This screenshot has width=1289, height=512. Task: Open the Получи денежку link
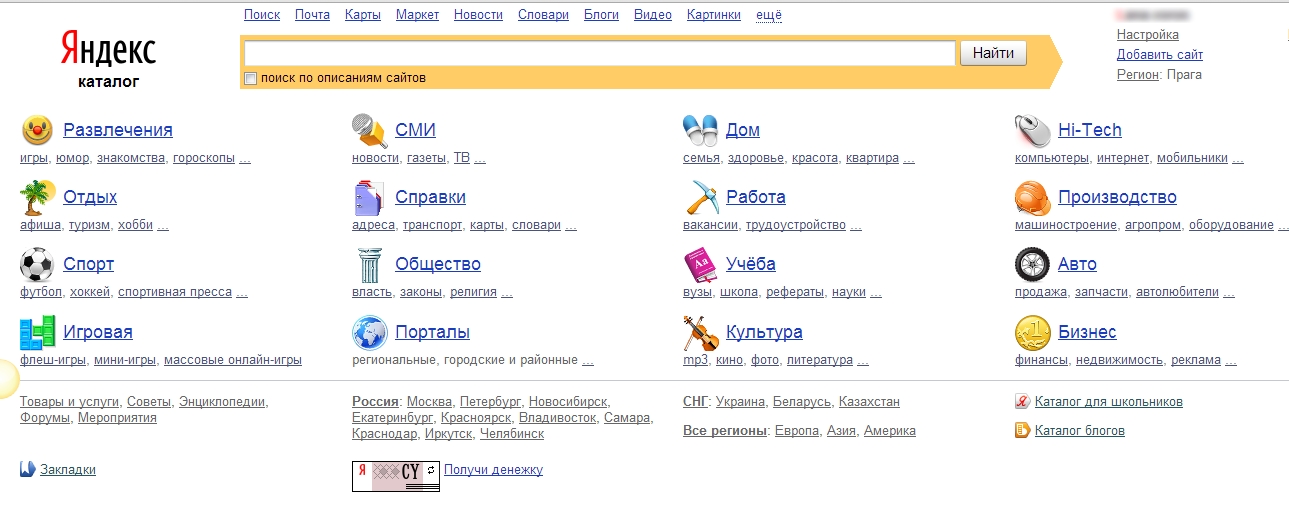[493, 470]
